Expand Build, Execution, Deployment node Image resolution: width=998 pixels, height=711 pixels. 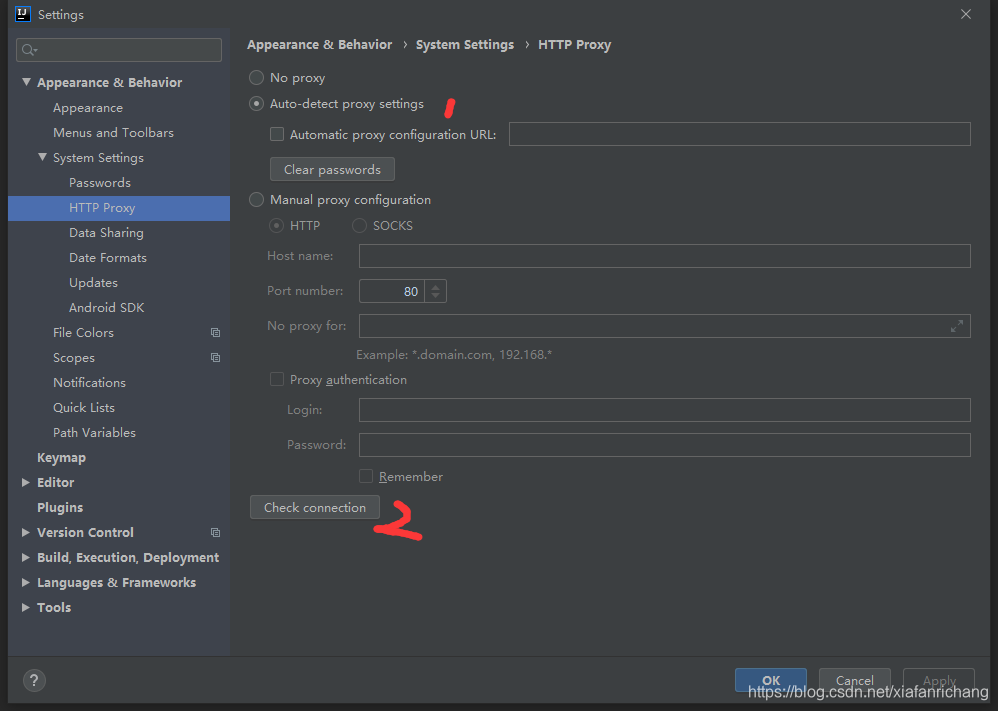(25, 557)
